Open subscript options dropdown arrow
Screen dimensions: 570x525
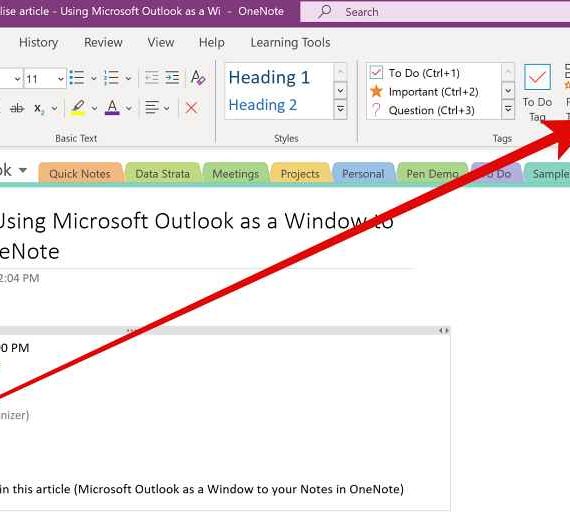(55, 108)
